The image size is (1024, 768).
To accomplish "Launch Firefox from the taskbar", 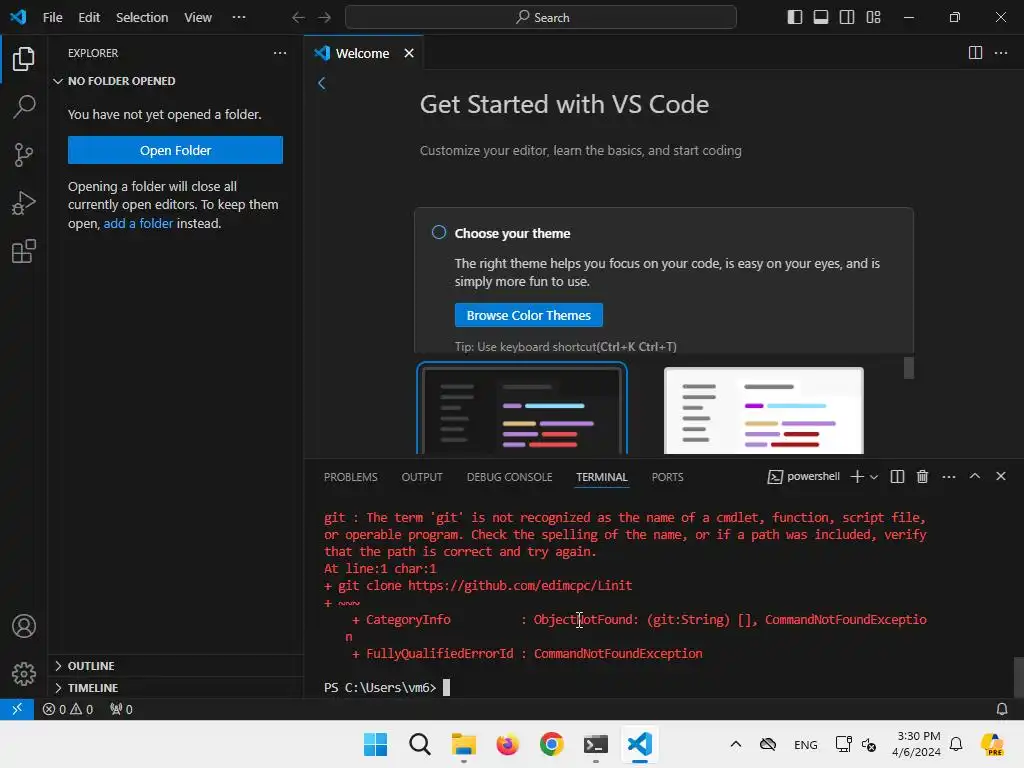I will [507, 744].
